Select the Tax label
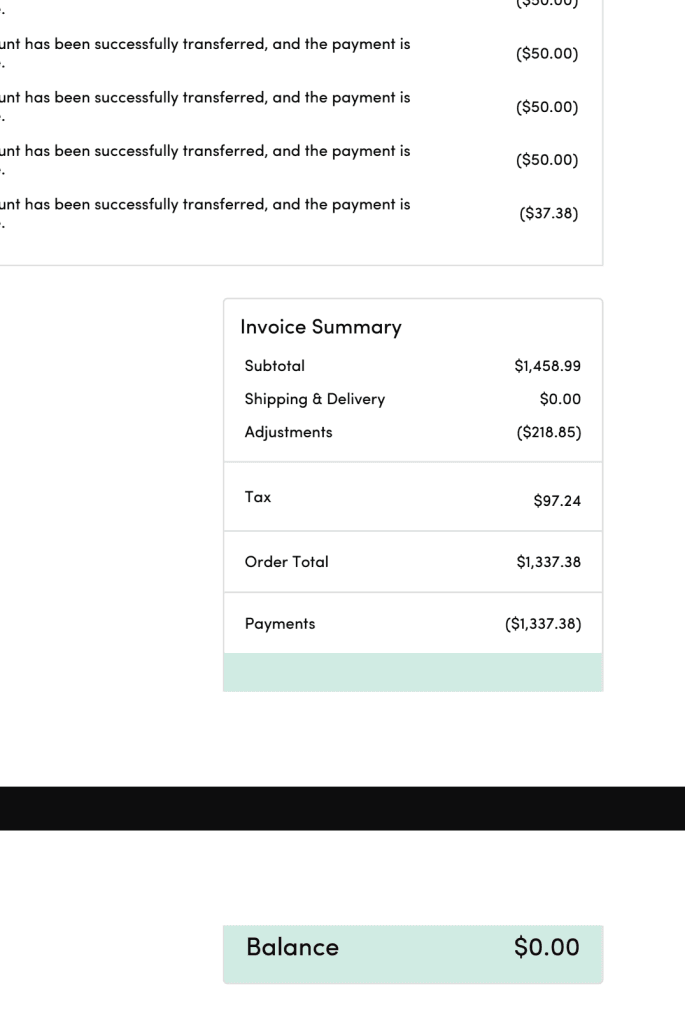Image resolution: width=685 pixels, height=1024 pixels. pyautogui.click(x=258, y=496)
